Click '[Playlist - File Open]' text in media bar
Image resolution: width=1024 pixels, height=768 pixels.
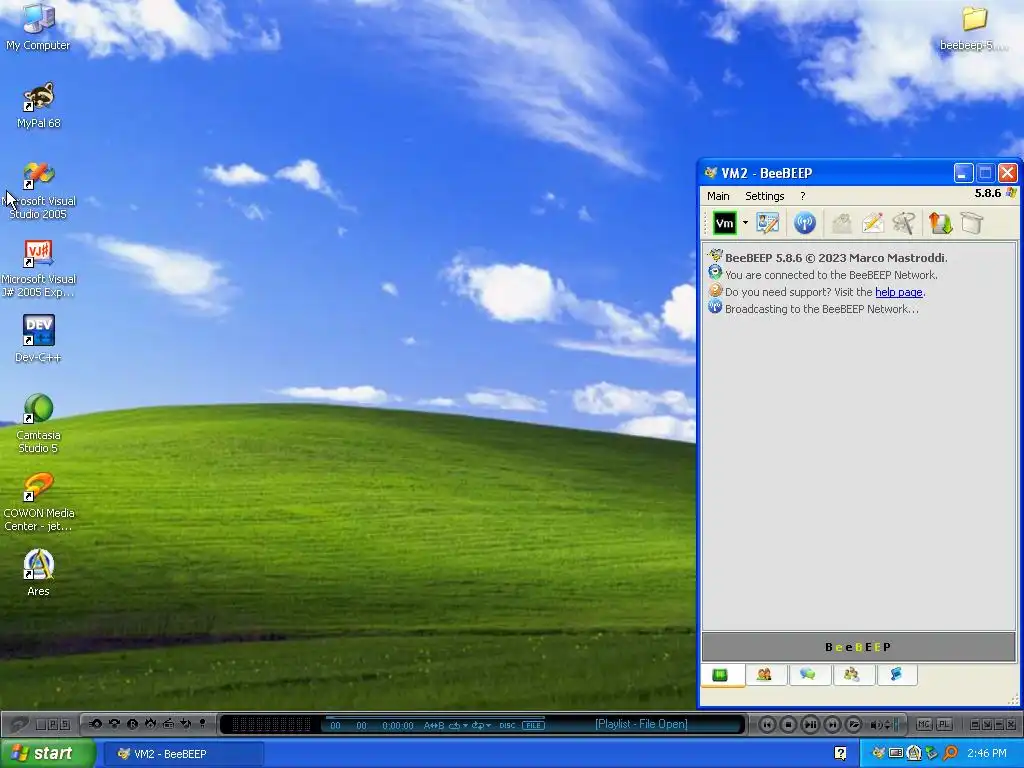pyautogui.click(x=641, y=724)
